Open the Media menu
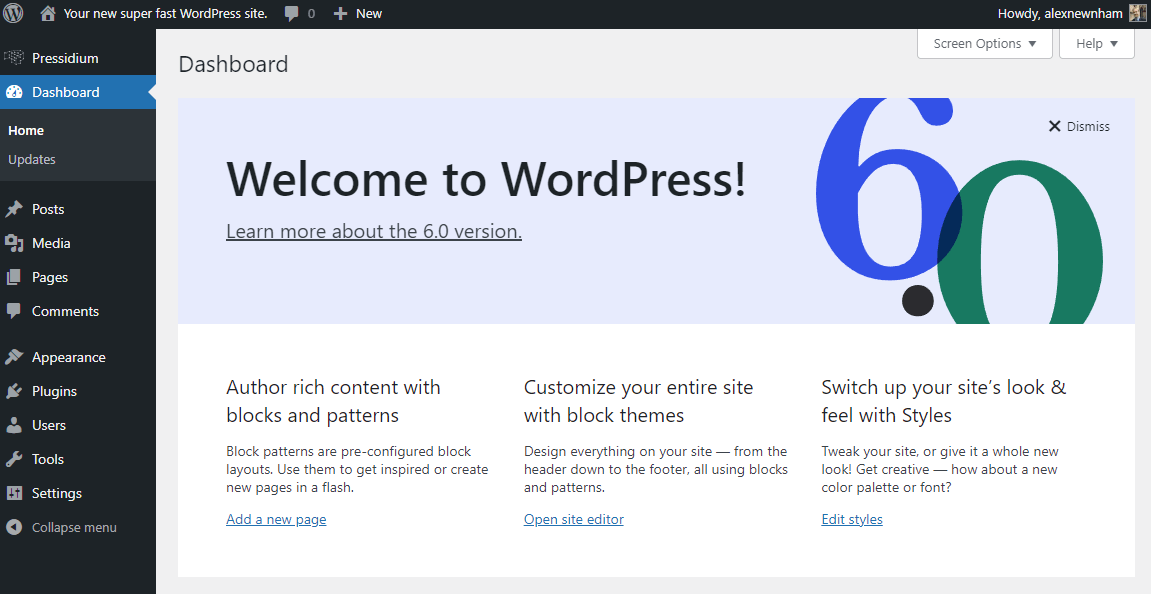1151x594 pixels. click(x=78, y=243)
